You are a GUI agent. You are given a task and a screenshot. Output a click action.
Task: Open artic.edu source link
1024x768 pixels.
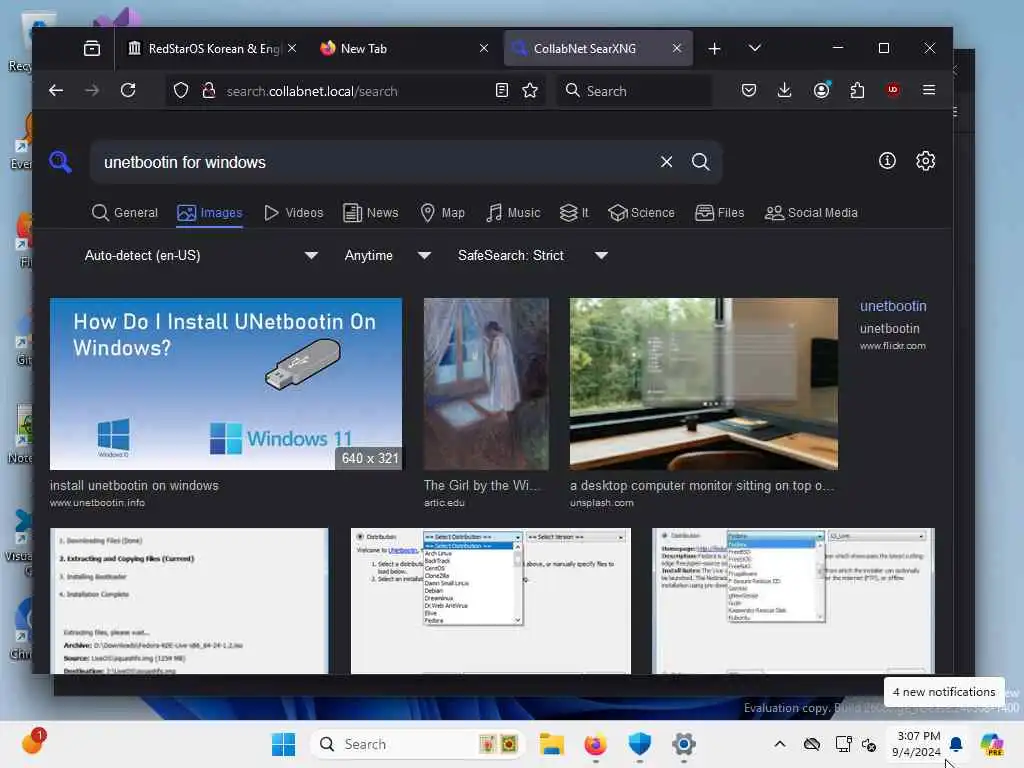[444, 503]
